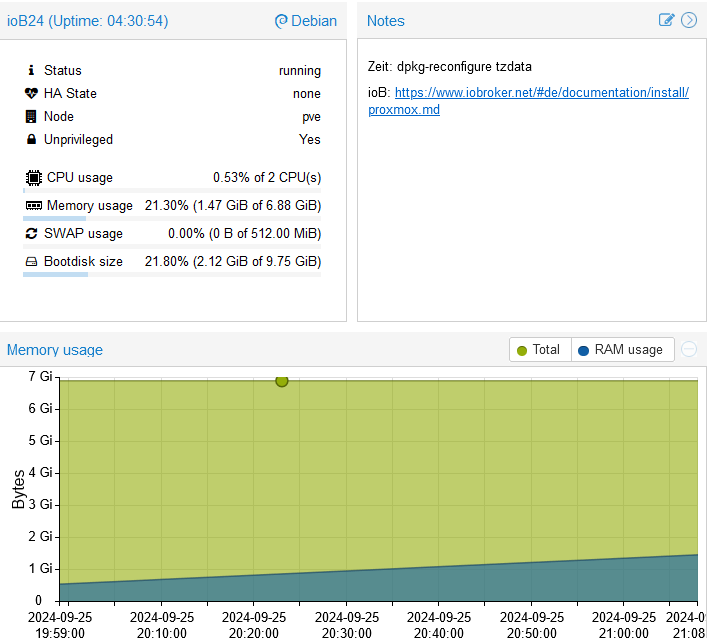Edit notes via the pencil icon

(x=667, y=20)
